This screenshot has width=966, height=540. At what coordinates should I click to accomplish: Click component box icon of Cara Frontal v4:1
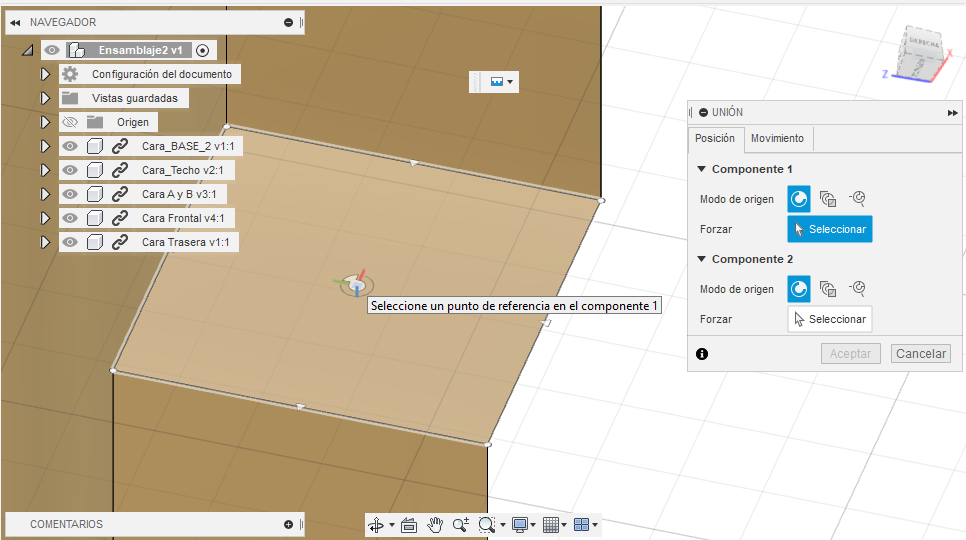pos(94,218)
